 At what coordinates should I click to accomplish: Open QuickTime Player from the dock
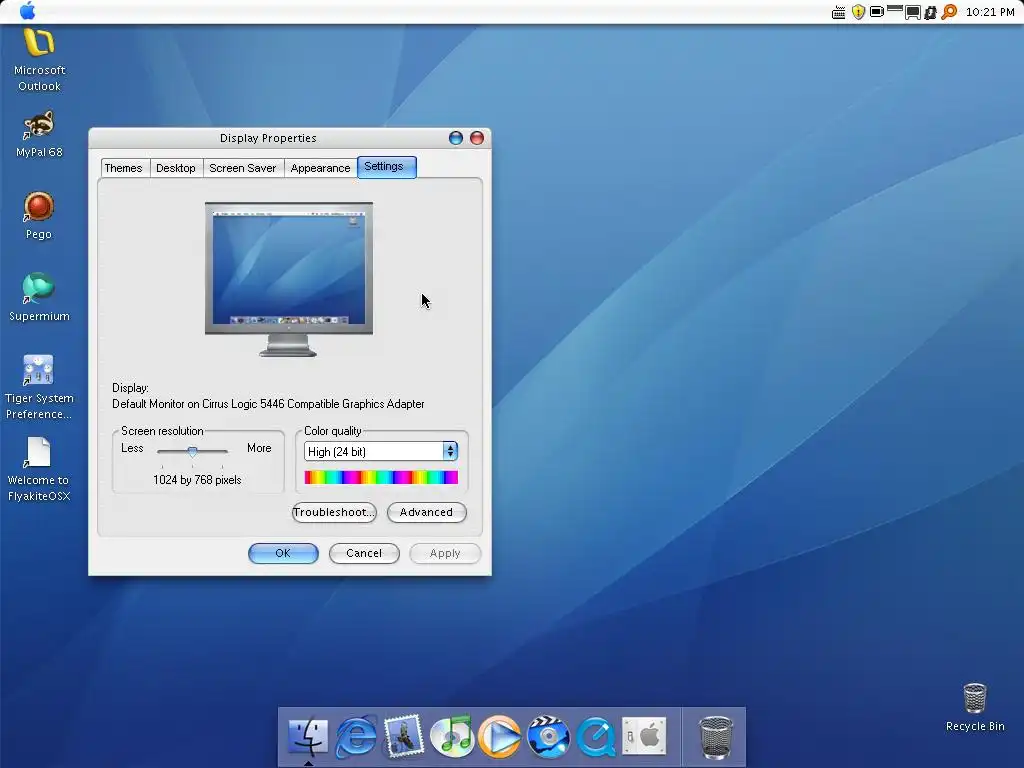click(596, 737)
